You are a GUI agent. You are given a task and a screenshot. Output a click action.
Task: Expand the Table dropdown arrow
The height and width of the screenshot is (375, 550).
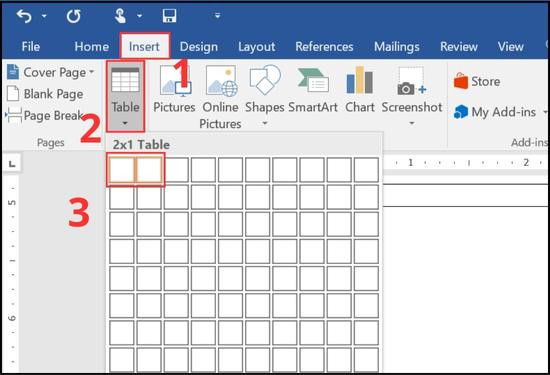coord(125,123)
